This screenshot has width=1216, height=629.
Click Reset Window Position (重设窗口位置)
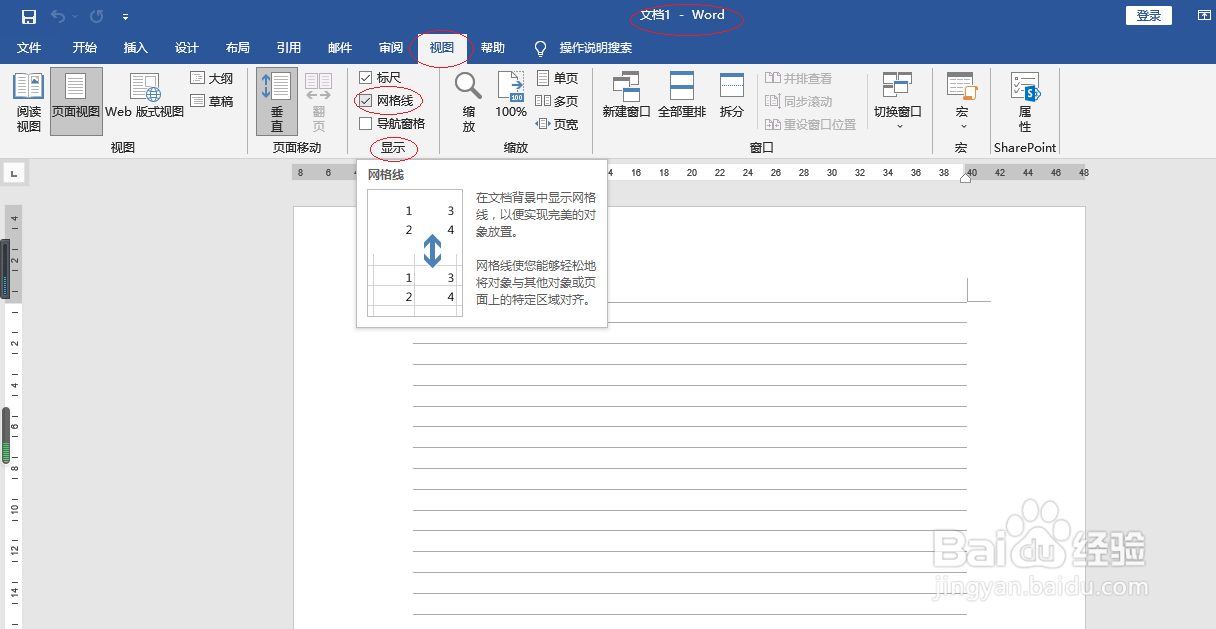(x=811, y=124)
